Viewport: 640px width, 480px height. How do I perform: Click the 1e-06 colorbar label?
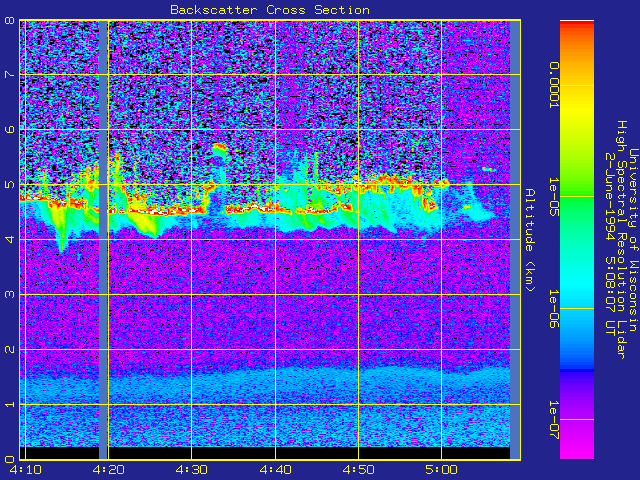553,309
